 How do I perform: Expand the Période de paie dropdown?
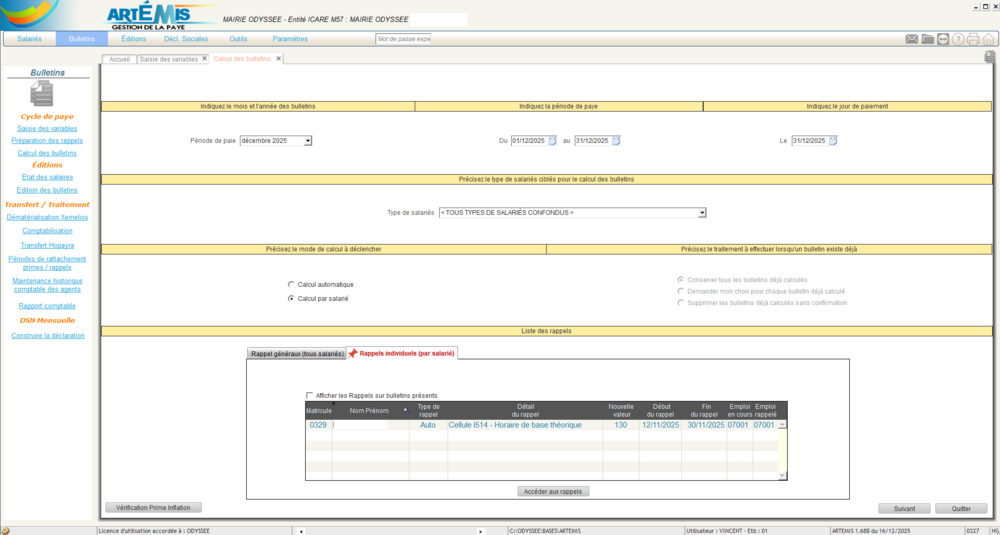[x=308, y=141]
